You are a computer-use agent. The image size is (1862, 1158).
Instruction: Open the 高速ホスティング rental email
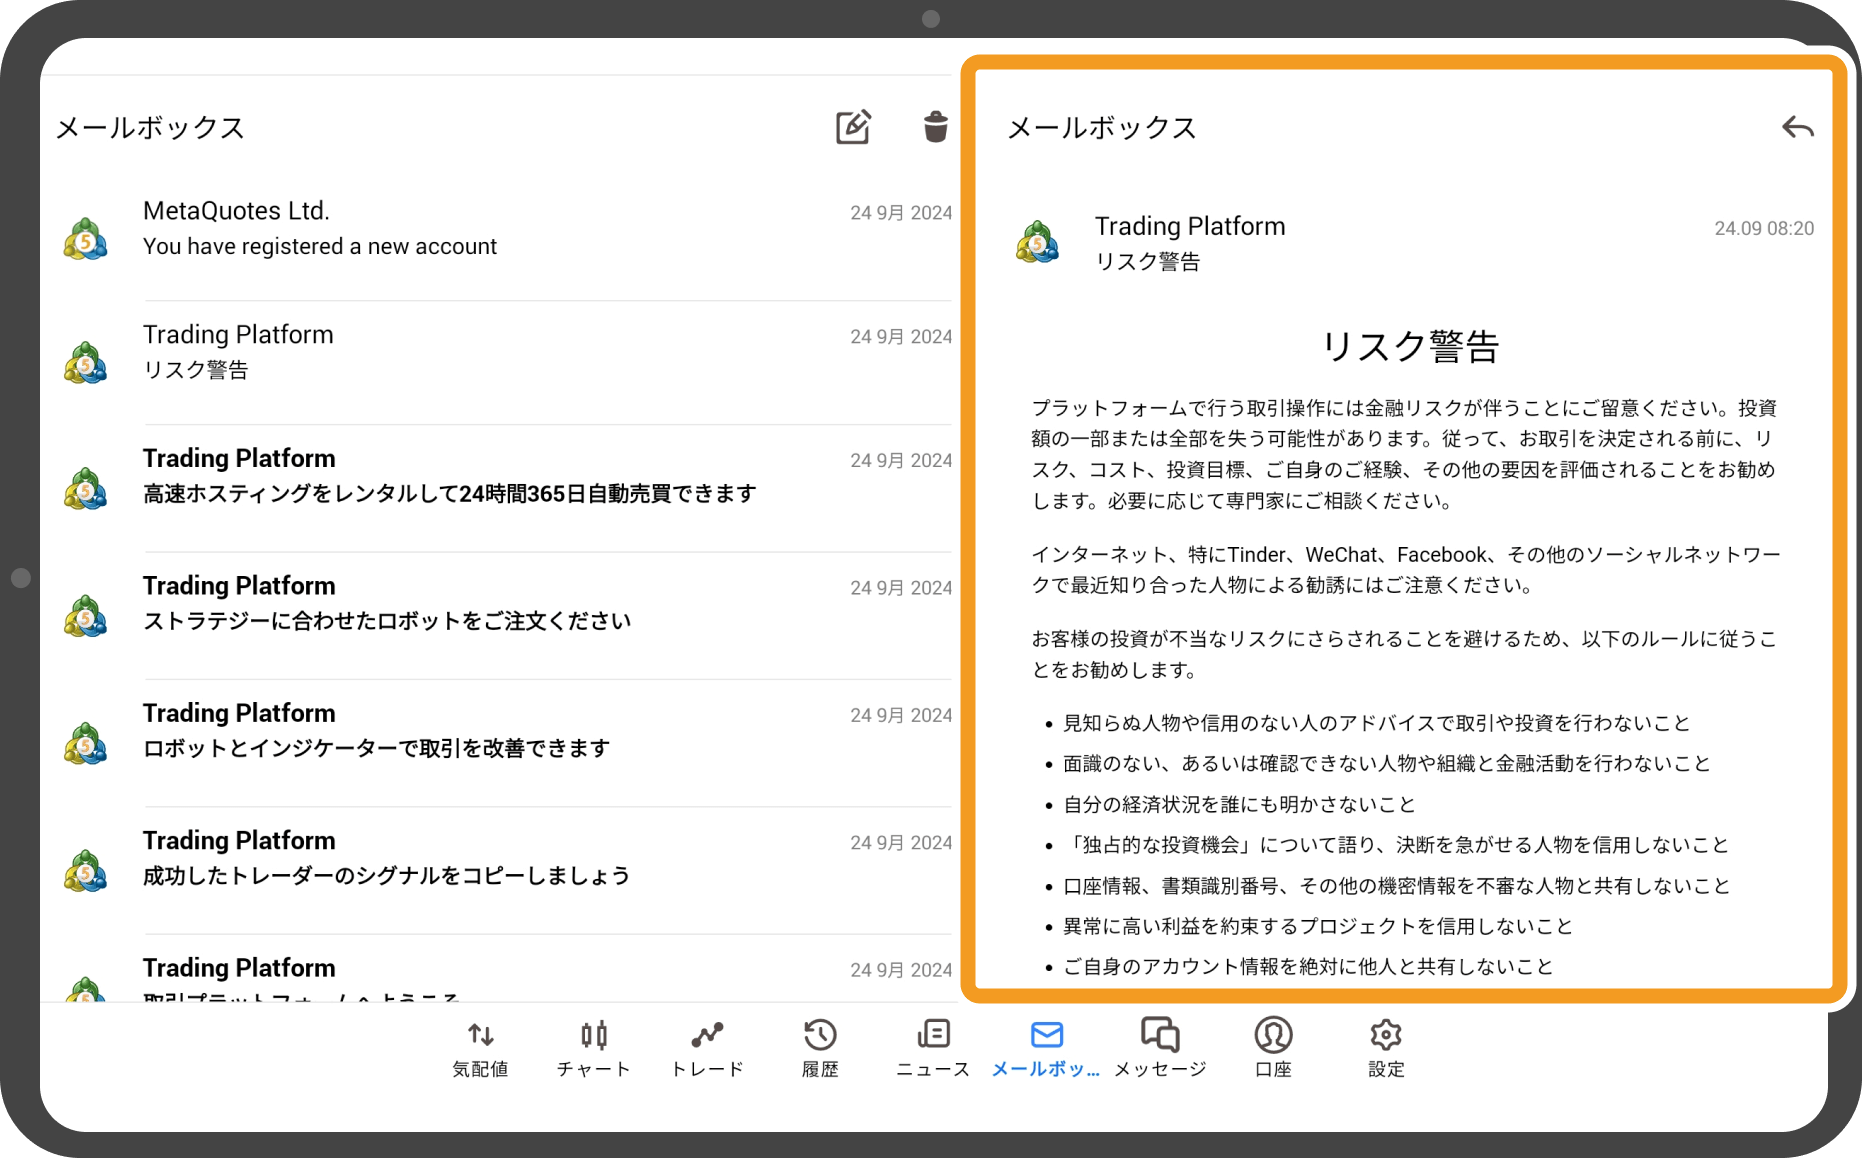click(x=500, y=477)
